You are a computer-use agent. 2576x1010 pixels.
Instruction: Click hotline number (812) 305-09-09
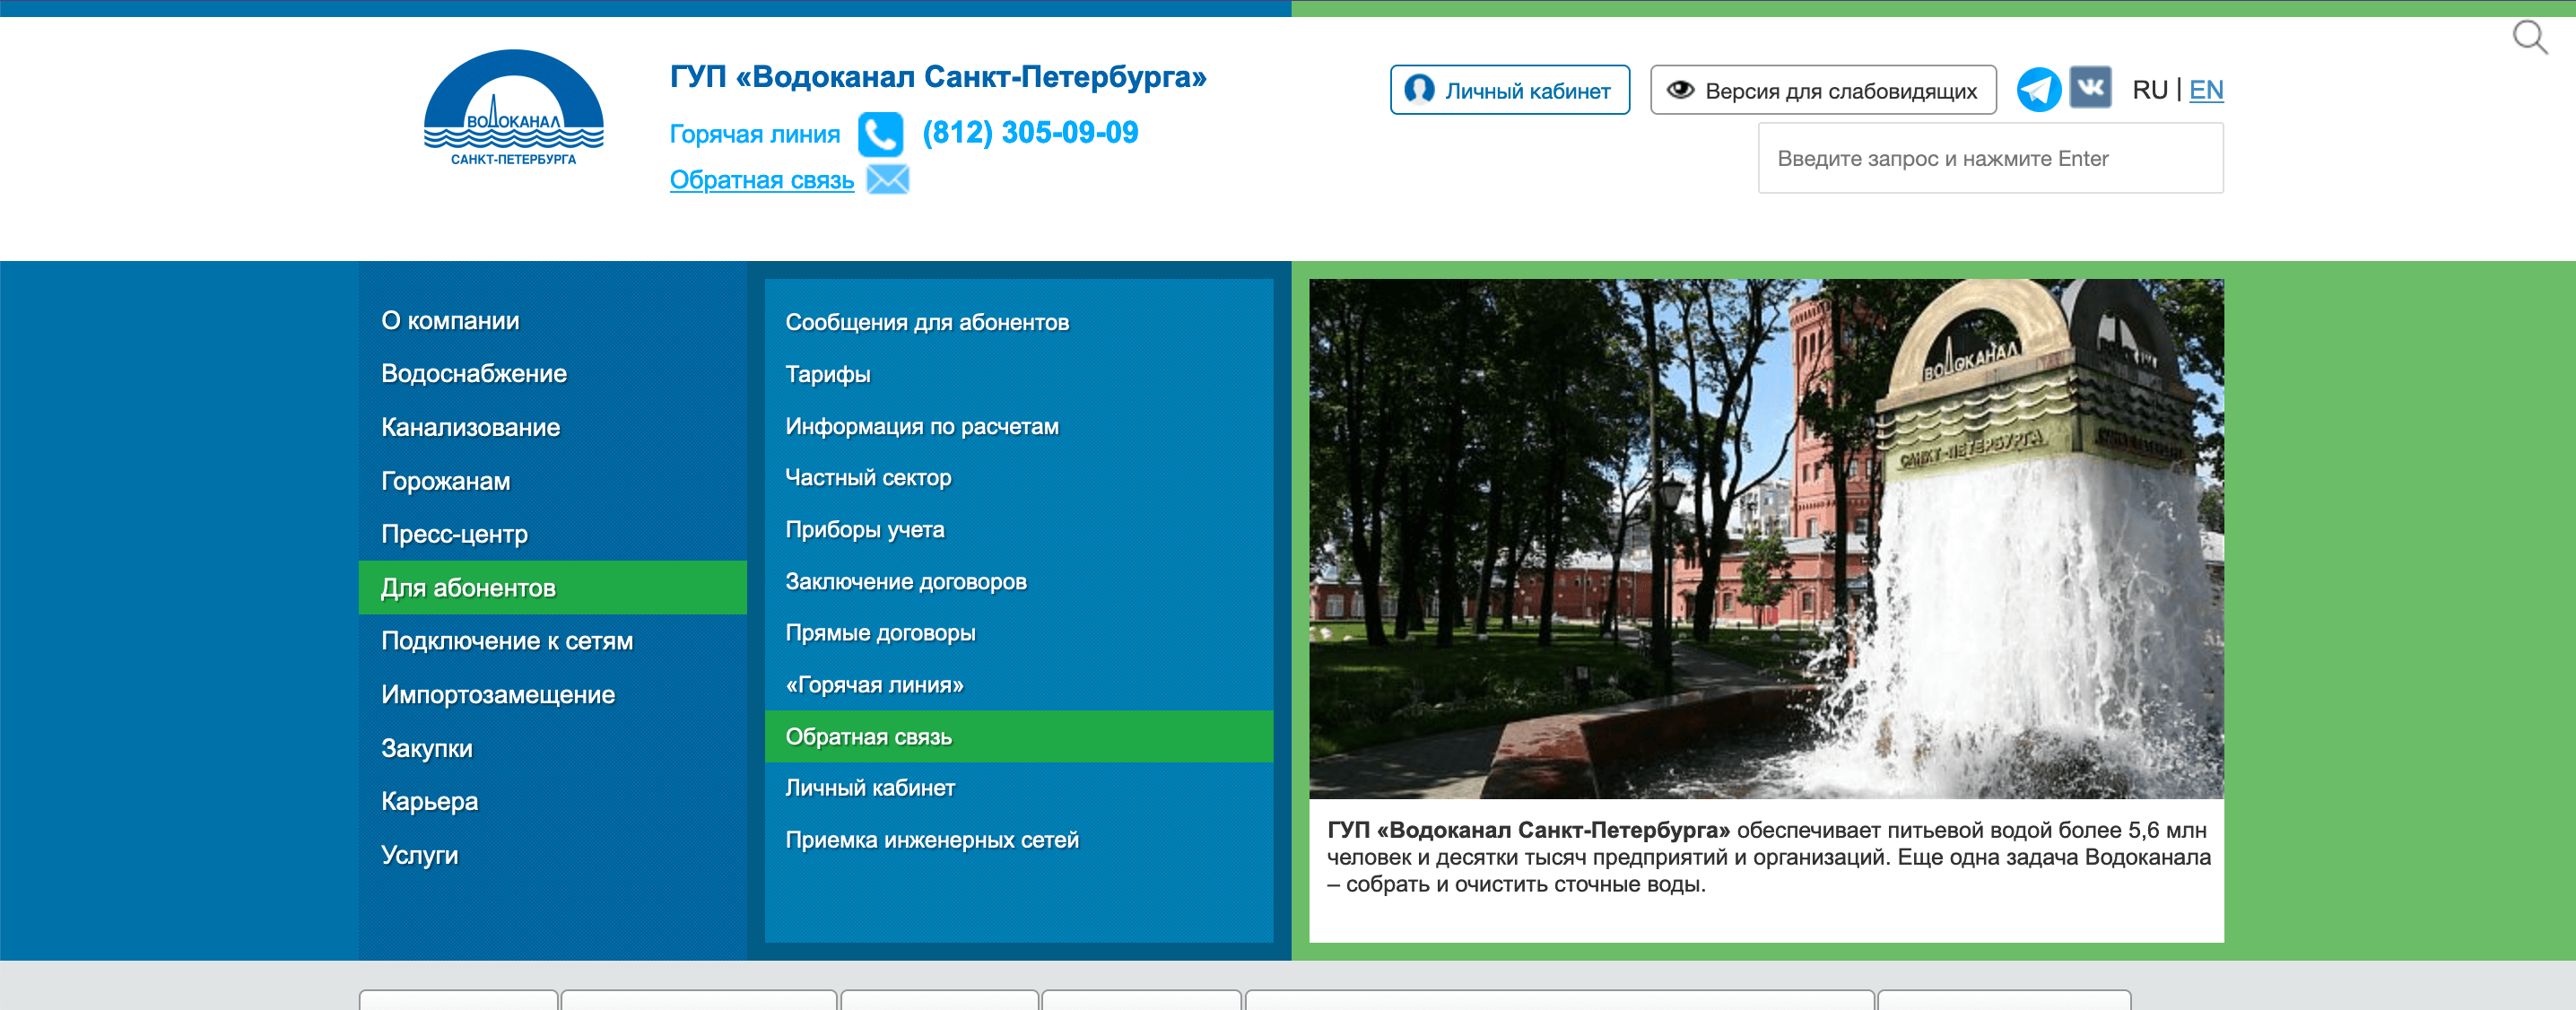tap(1029, 132)
